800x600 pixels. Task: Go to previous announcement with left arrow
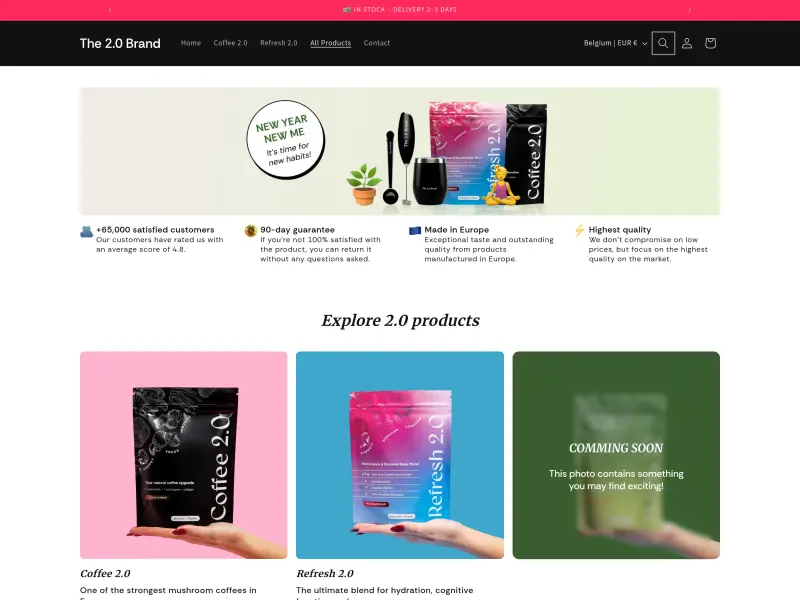point(110,10)
